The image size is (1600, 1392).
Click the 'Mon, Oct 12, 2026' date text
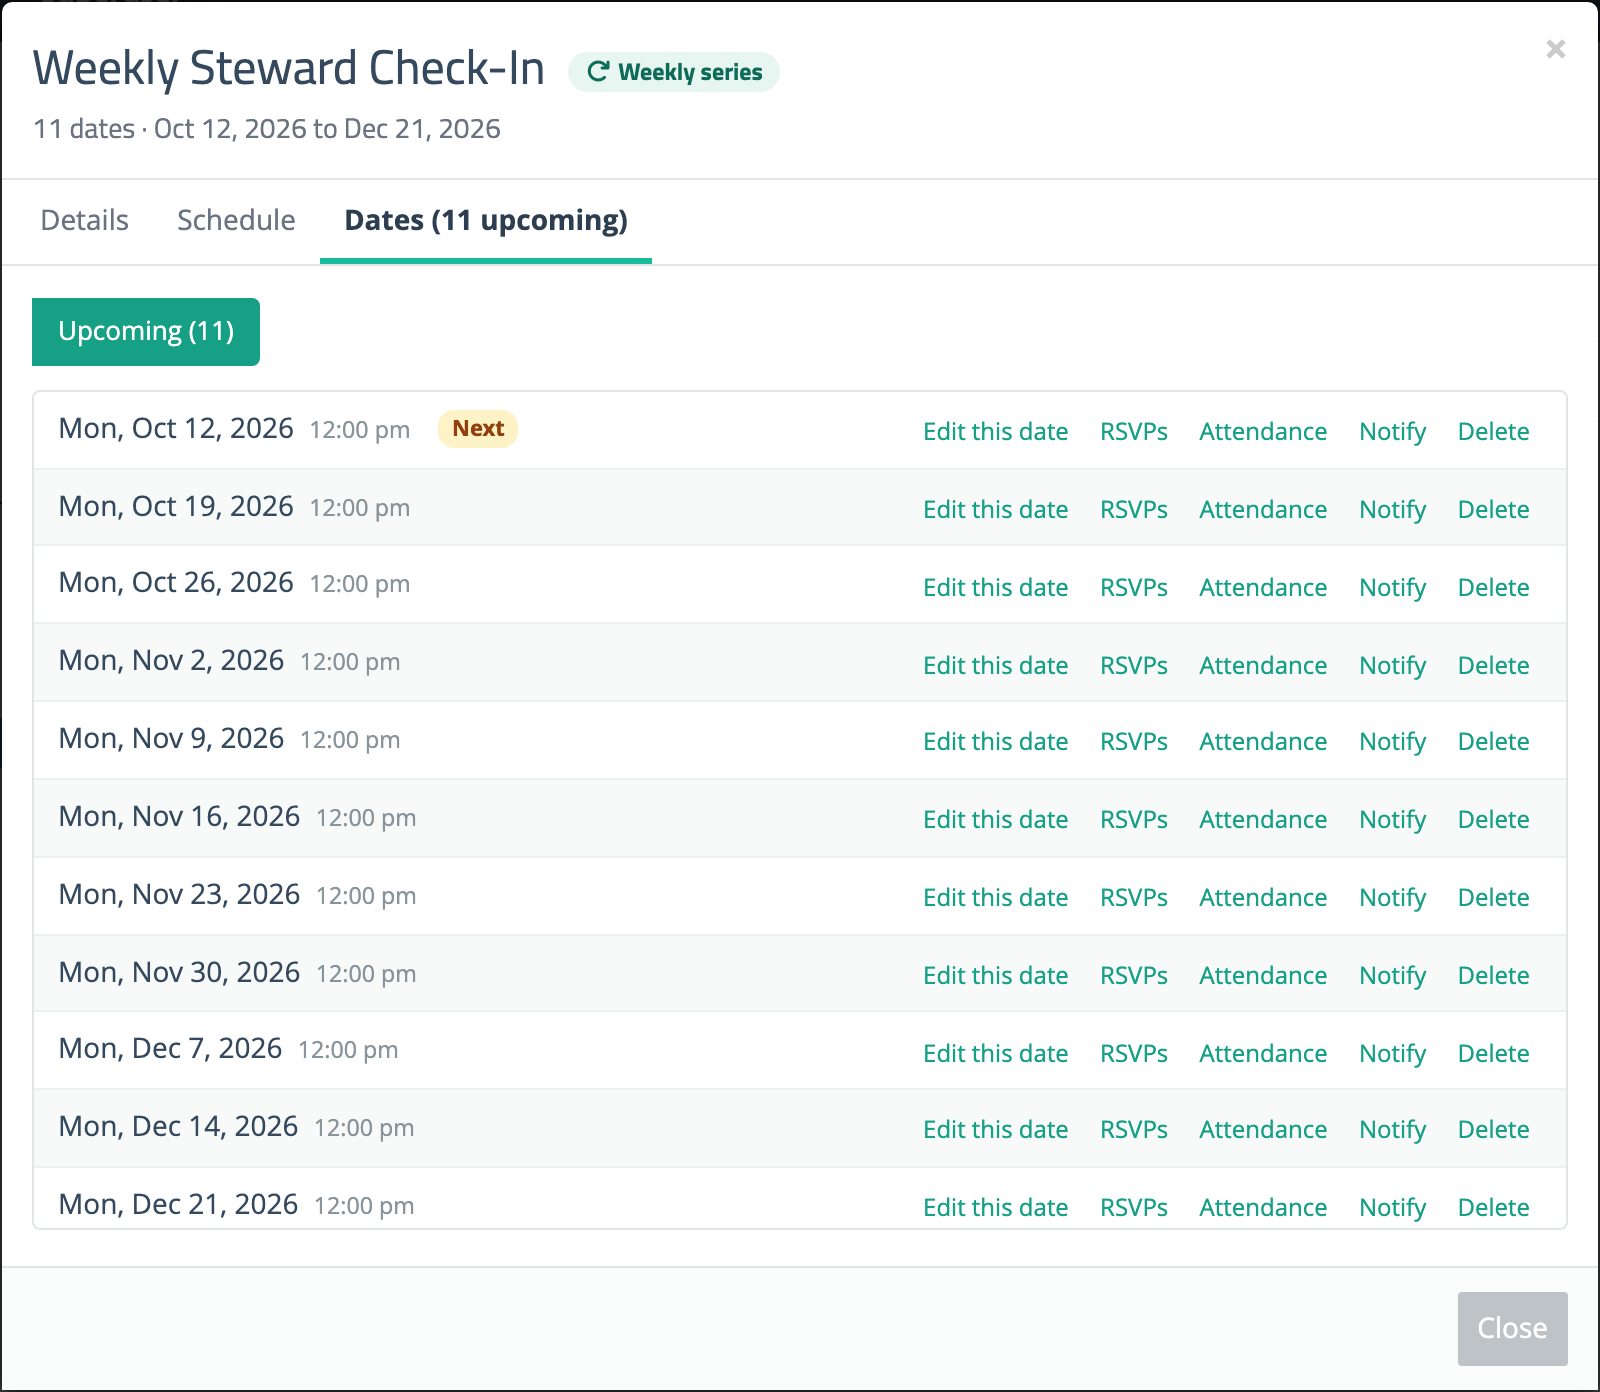[x=176, y=429]
